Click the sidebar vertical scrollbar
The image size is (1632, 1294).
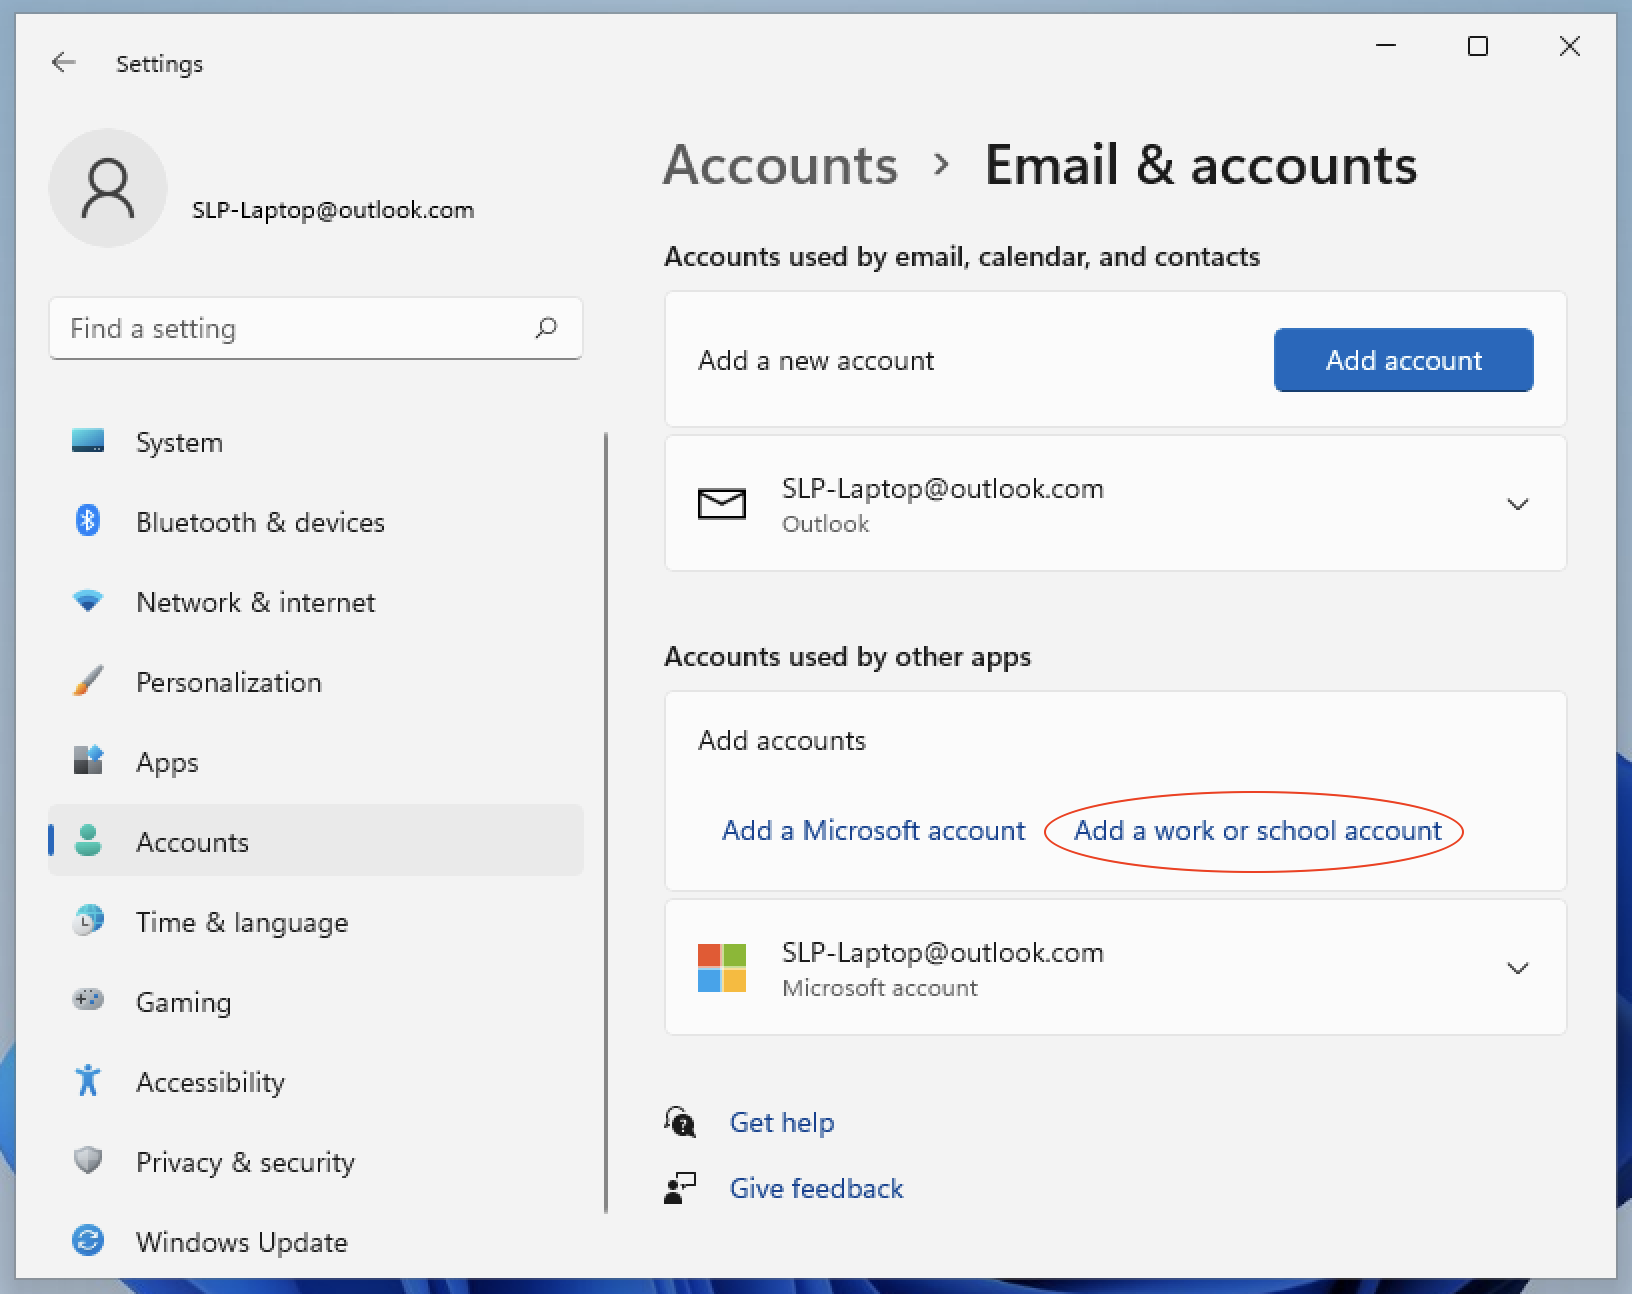[606, 822]
